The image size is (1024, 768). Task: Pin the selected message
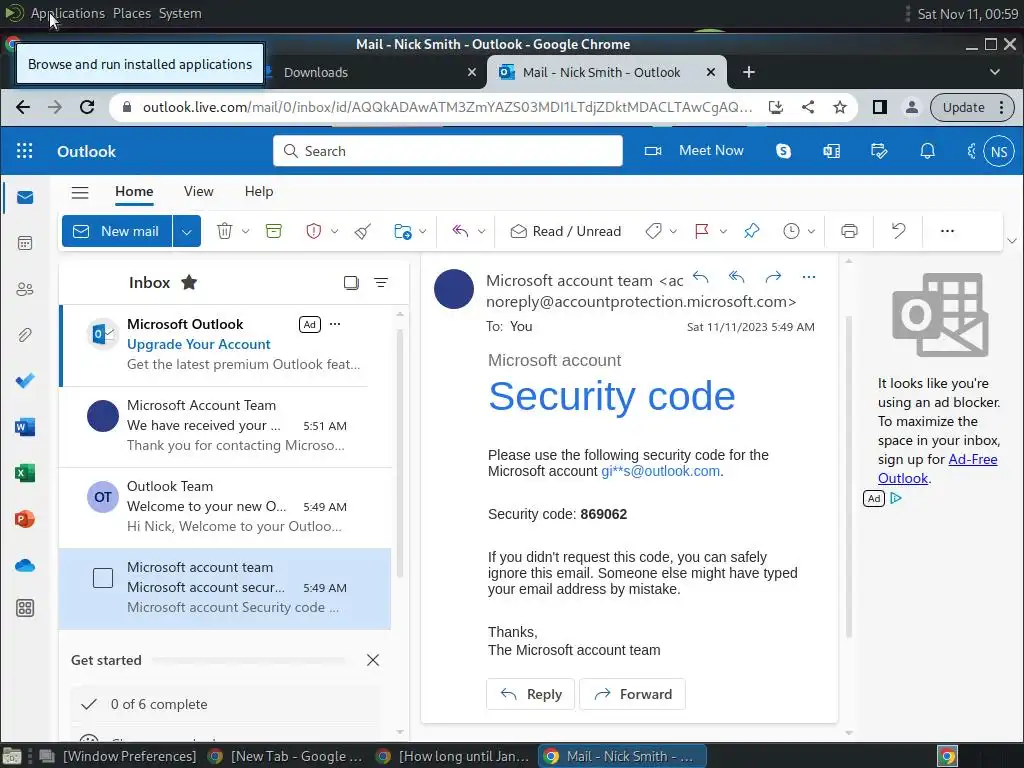(752, 231)
